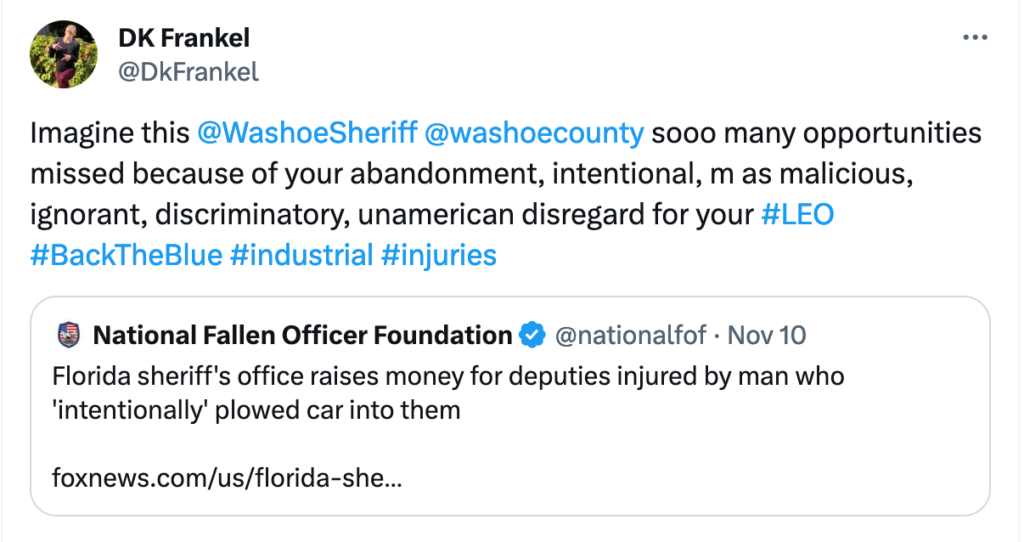Image resolution: width=1024 pixels, height=542 pixels.
Task: Click the National Fallen Officer Foundation name
Action: point(302,335)
